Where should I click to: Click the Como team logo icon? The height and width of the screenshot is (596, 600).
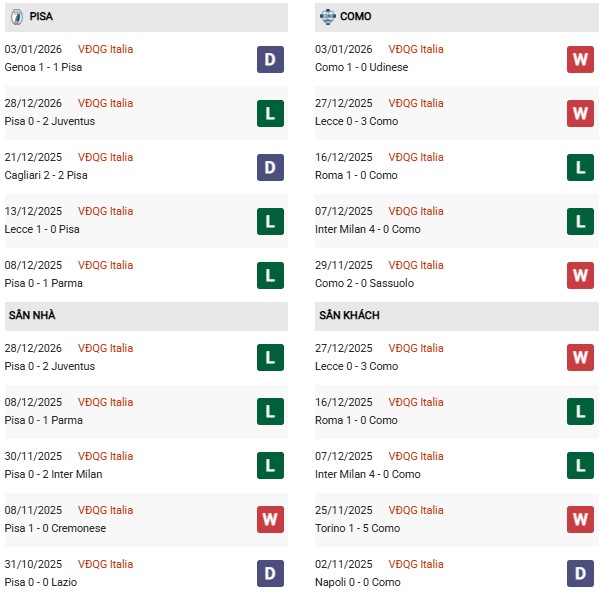click(x=327, y=17)
